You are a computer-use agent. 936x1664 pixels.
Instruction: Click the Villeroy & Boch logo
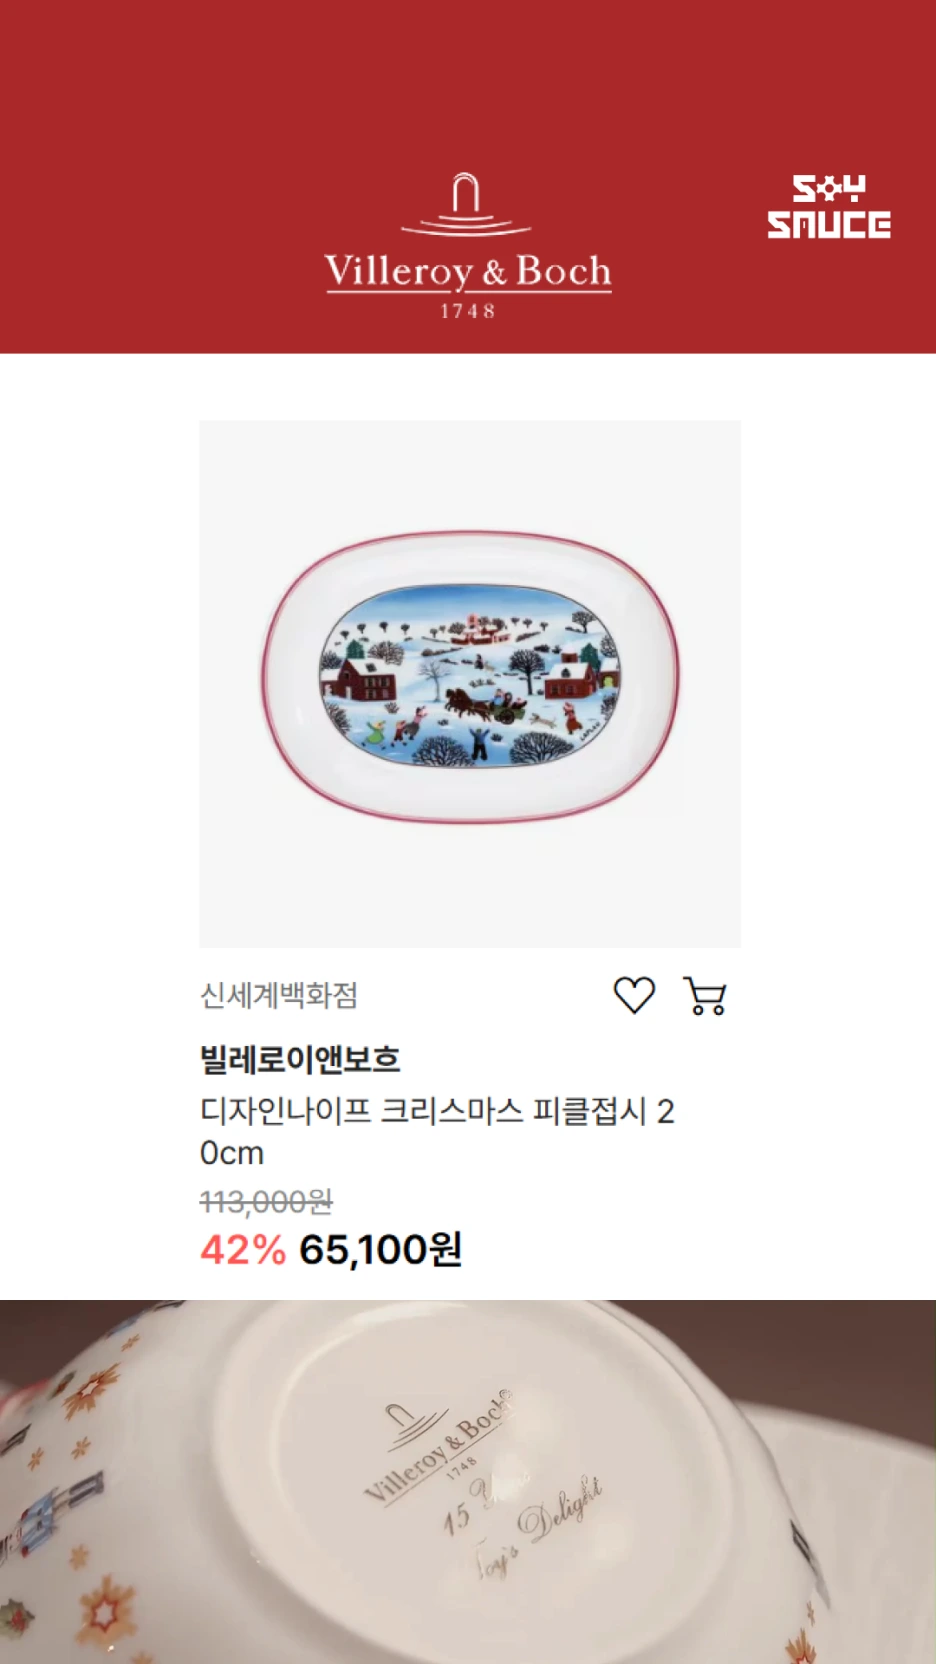(x=467, y=247)
